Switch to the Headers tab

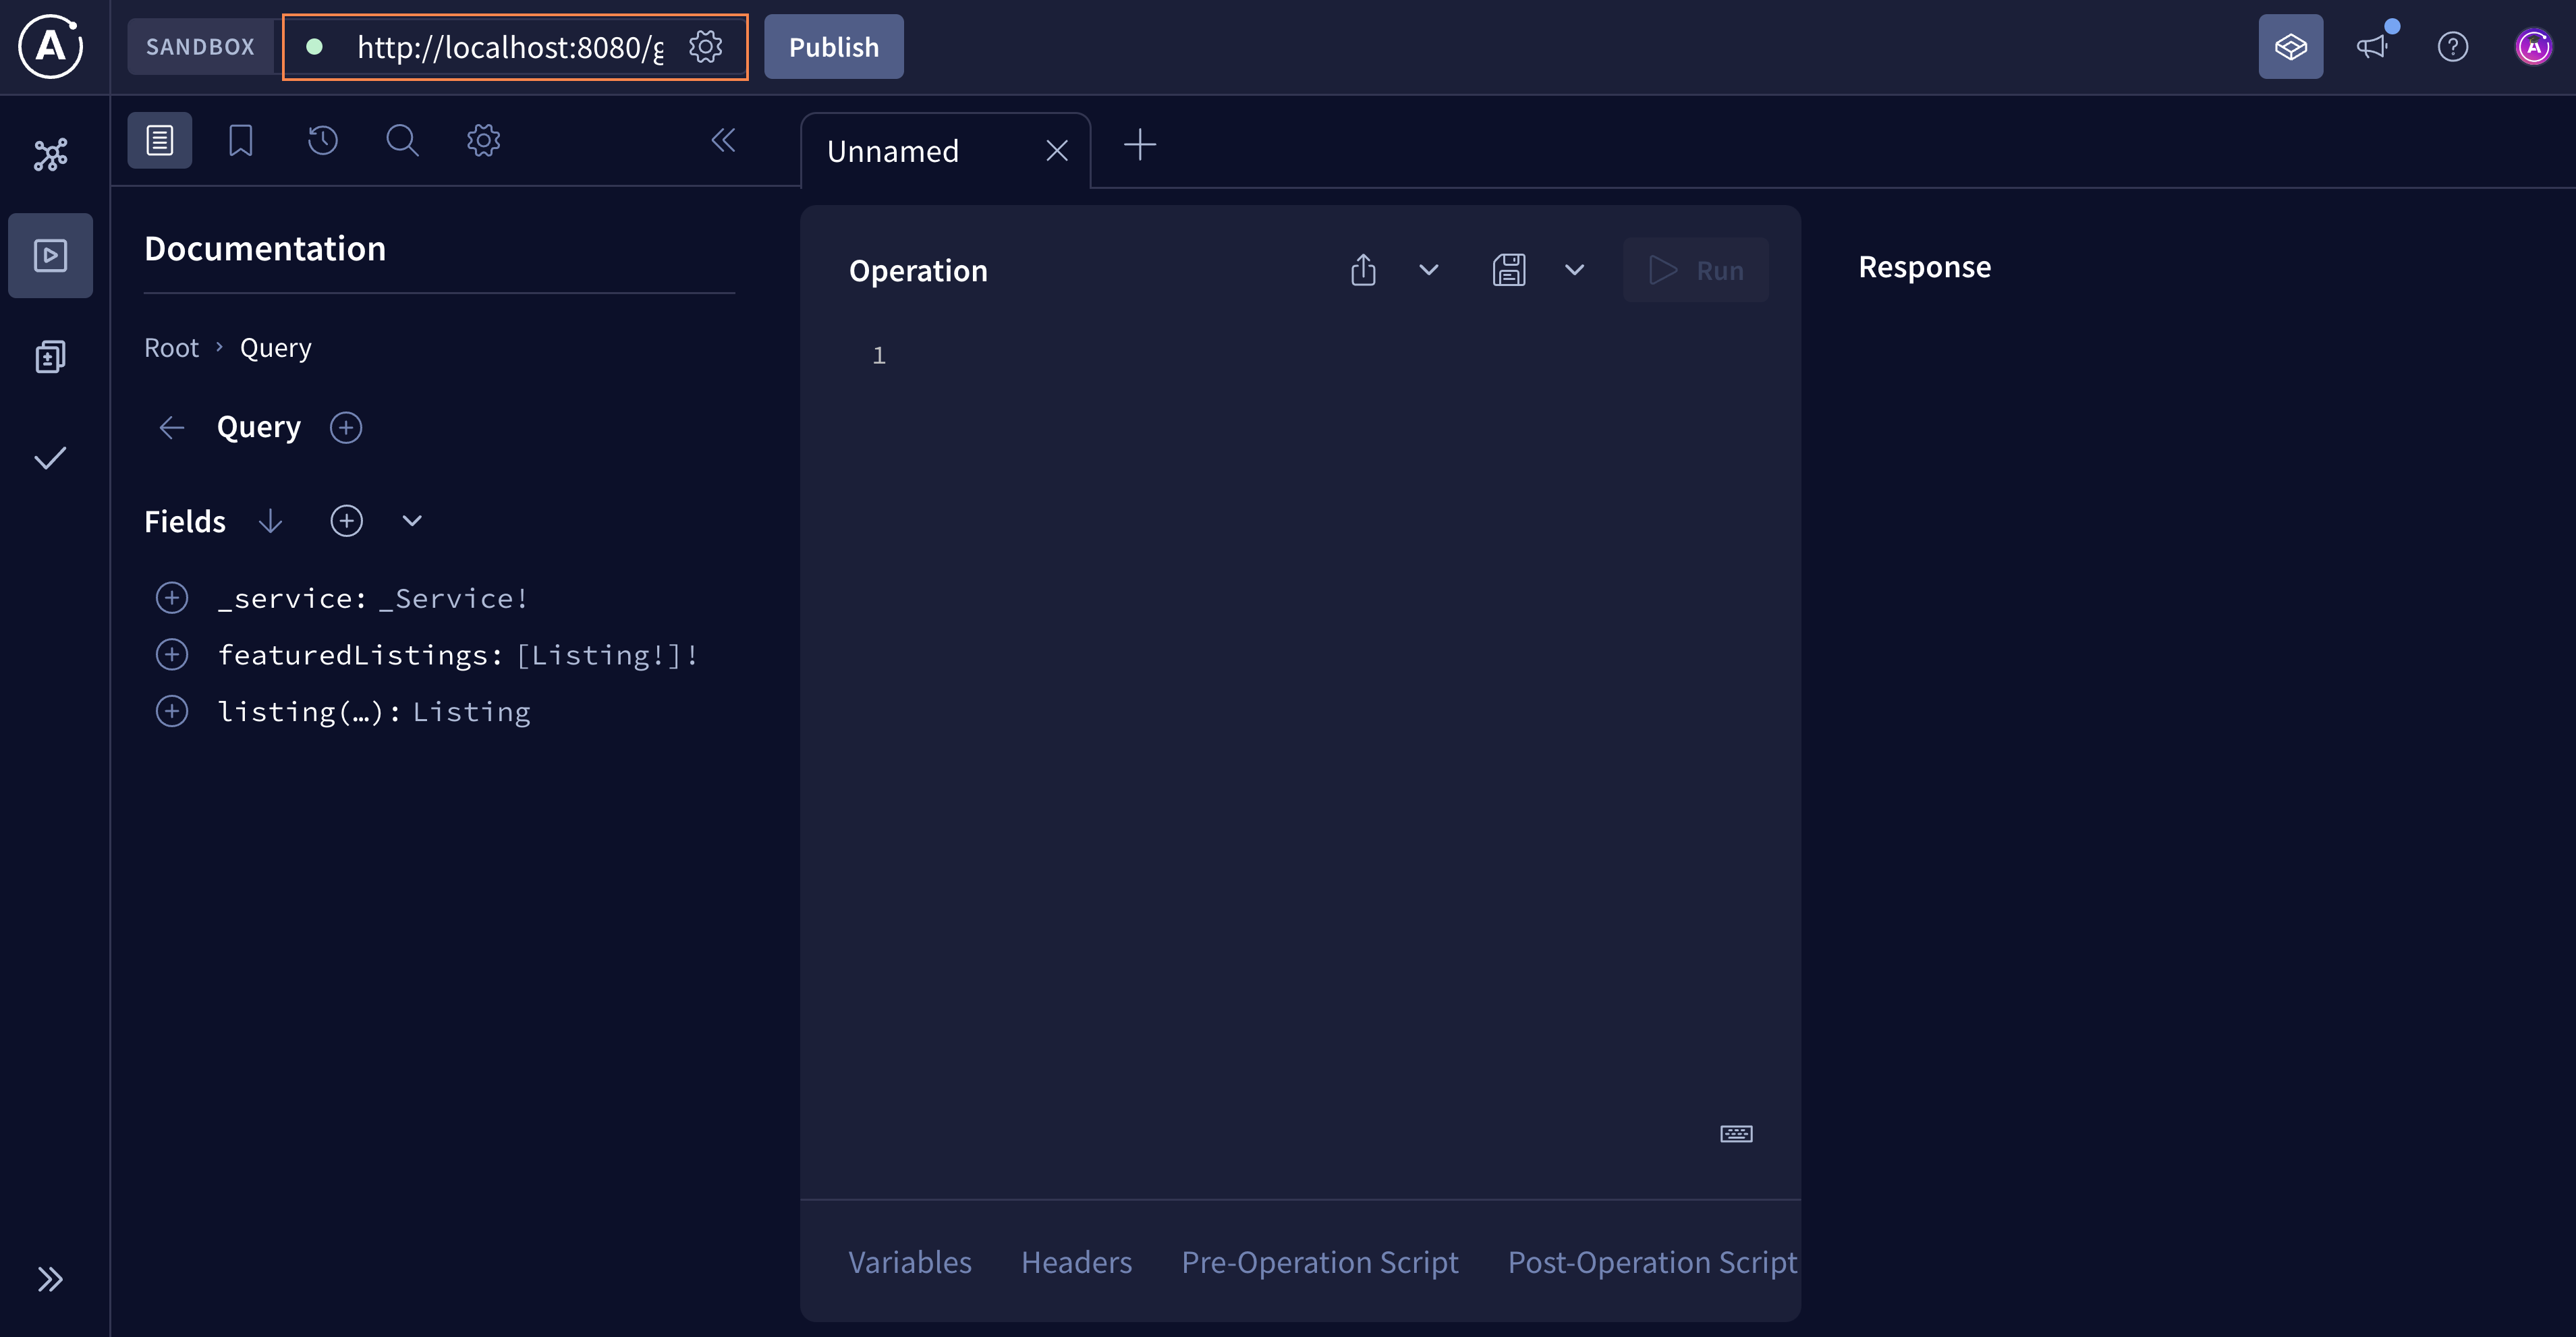coord(1076,1262)
